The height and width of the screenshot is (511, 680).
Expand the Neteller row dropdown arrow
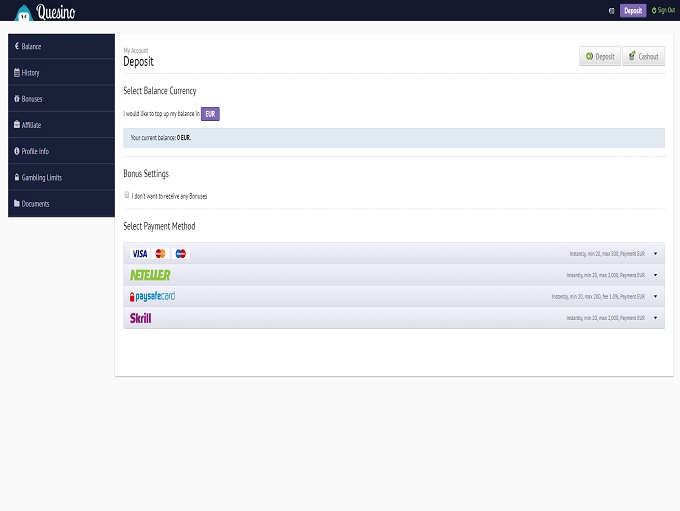(x=655, y=275)
